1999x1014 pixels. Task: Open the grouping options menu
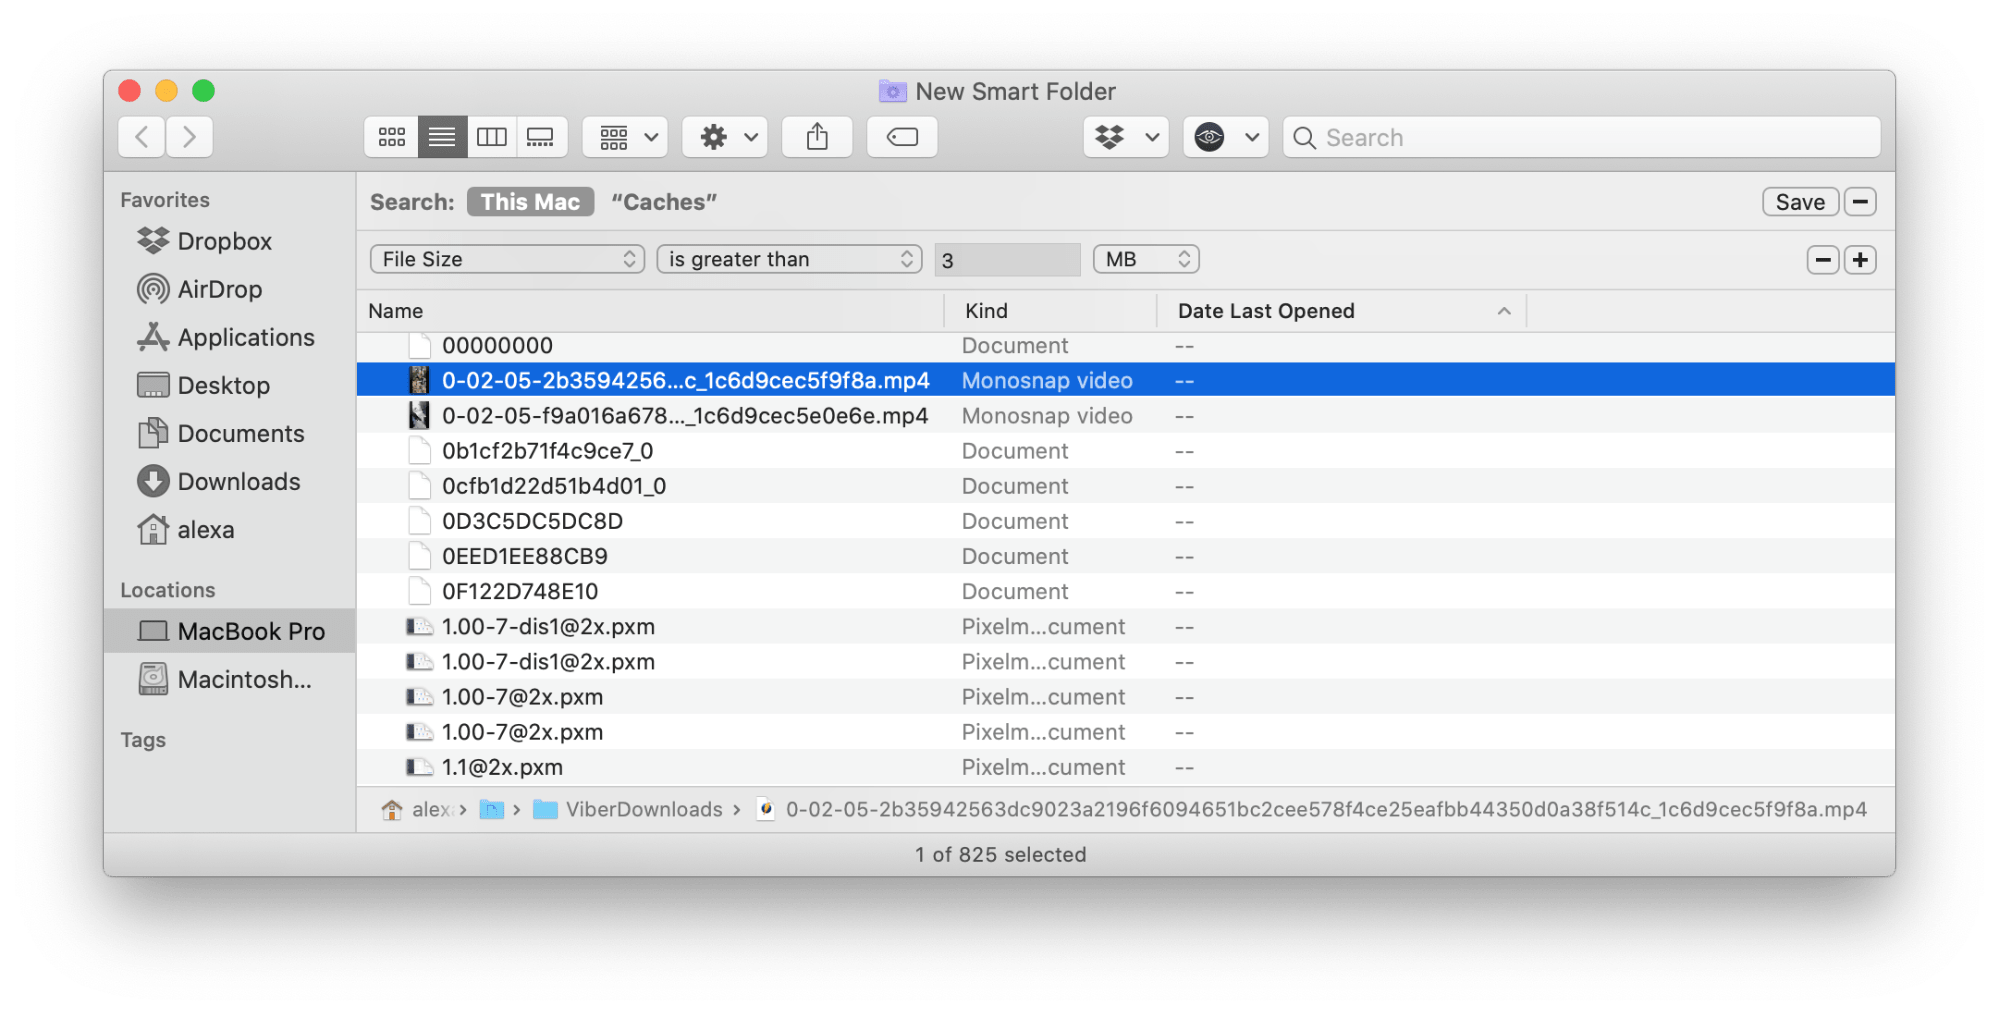[623, 136]
